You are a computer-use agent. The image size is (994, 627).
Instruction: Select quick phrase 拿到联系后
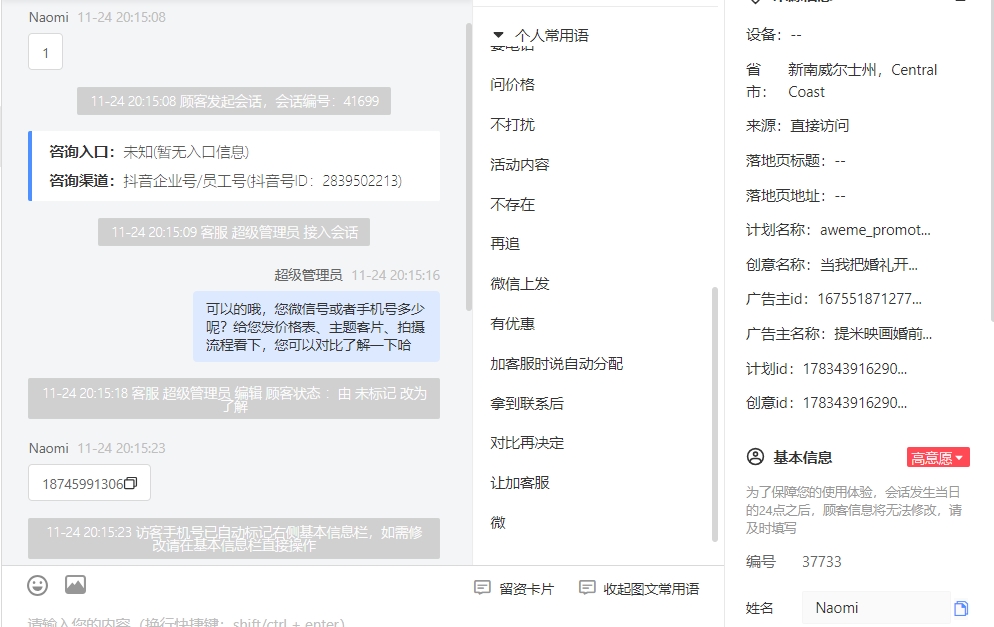(527, 403)
